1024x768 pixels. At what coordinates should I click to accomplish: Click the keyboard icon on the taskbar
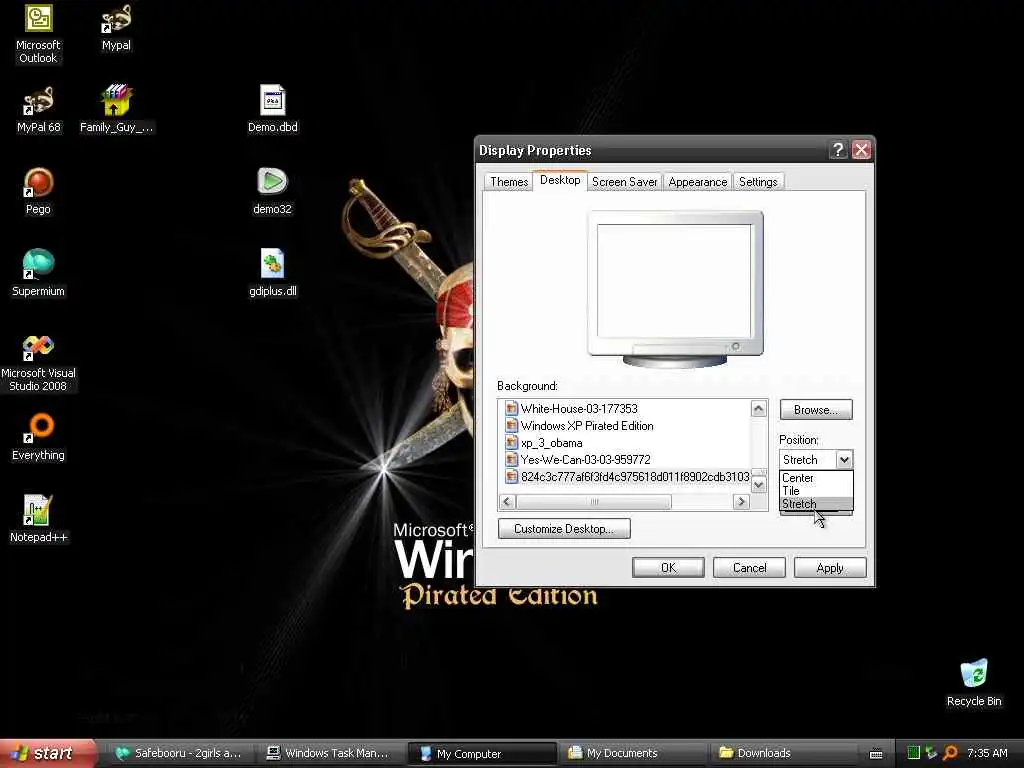click(x=876, y=754)
